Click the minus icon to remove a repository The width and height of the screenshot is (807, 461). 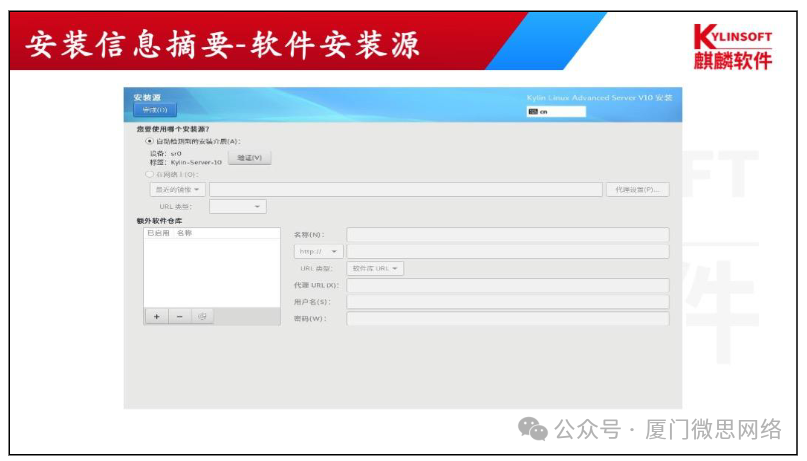click(x=179, y=316)
